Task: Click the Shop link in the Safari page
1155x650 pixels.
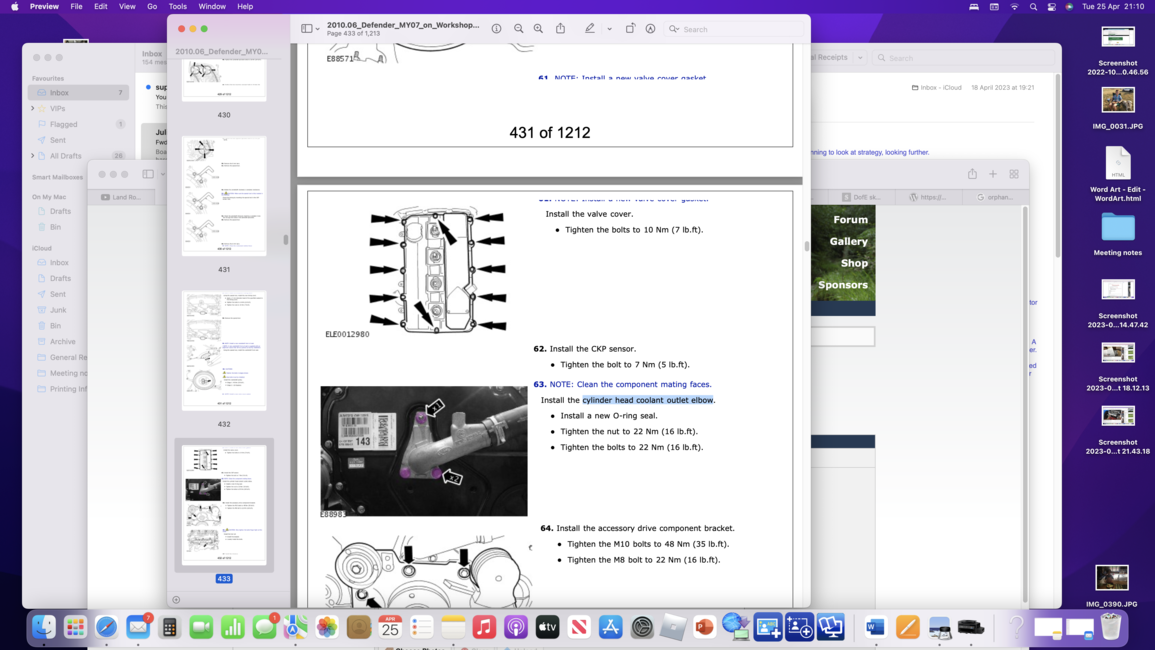Action: point(854,263)
